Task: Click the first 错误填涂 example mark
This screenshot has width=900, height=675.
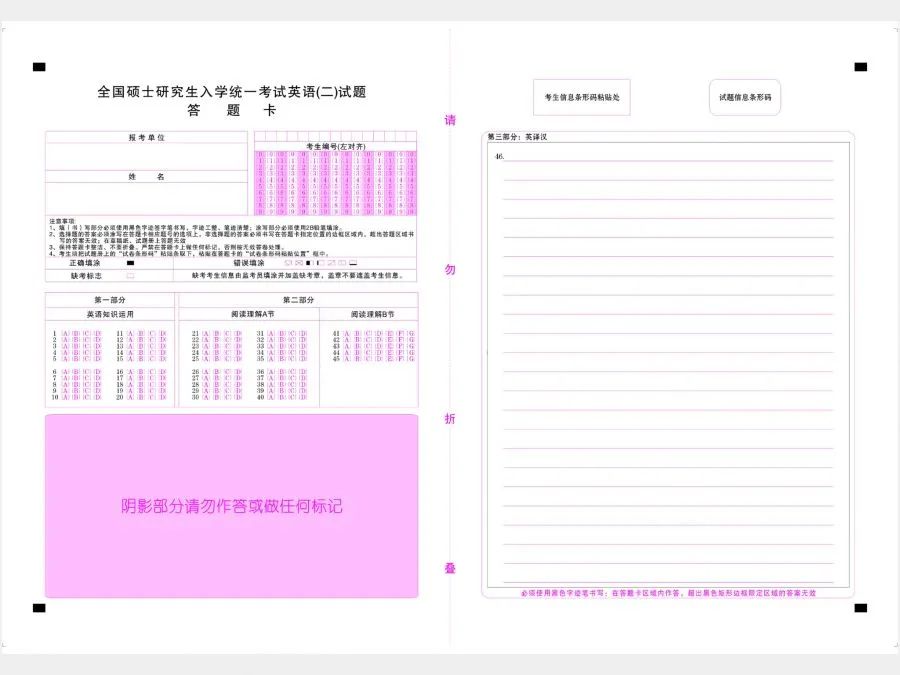Action: point(288,260)
